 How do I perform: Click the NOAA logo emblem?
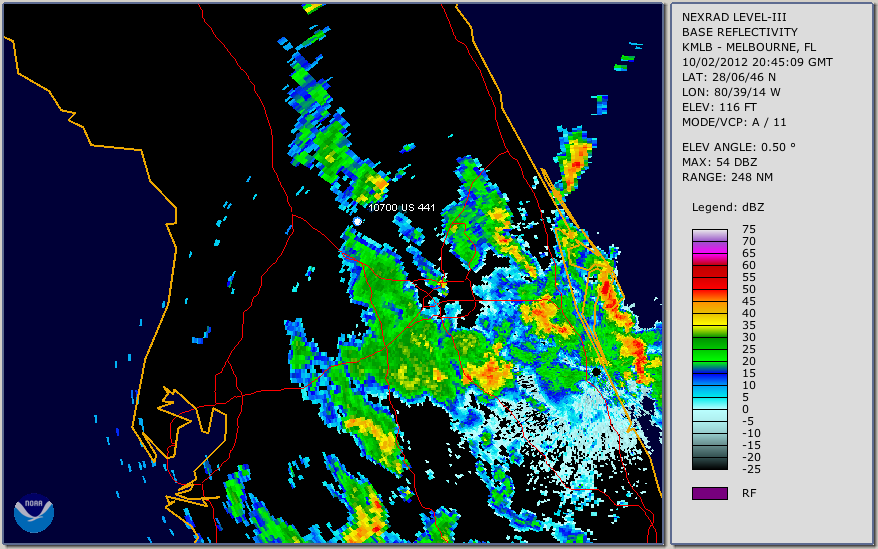[x=34, y=513]
